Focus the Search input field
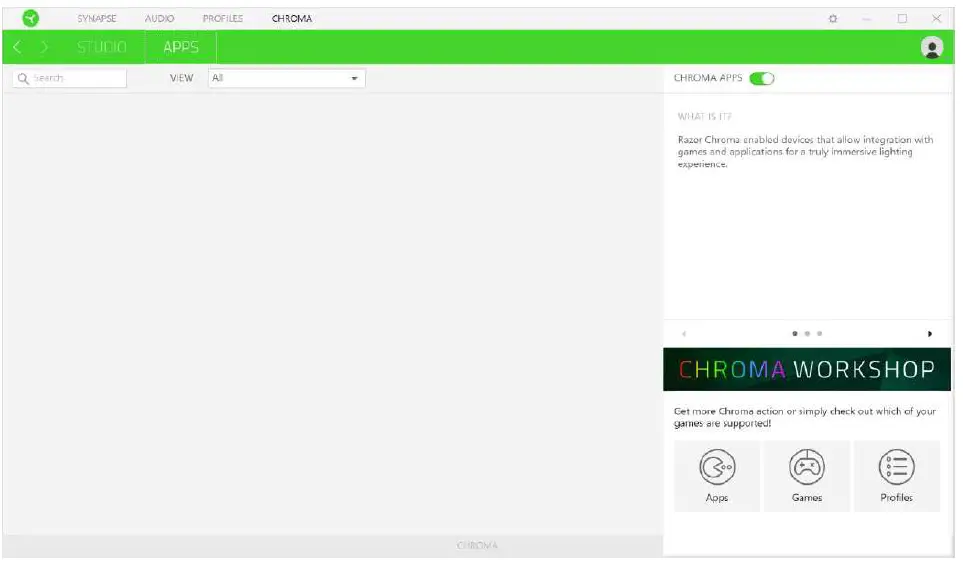Viewport: 963px width, 562px height. 69,78
